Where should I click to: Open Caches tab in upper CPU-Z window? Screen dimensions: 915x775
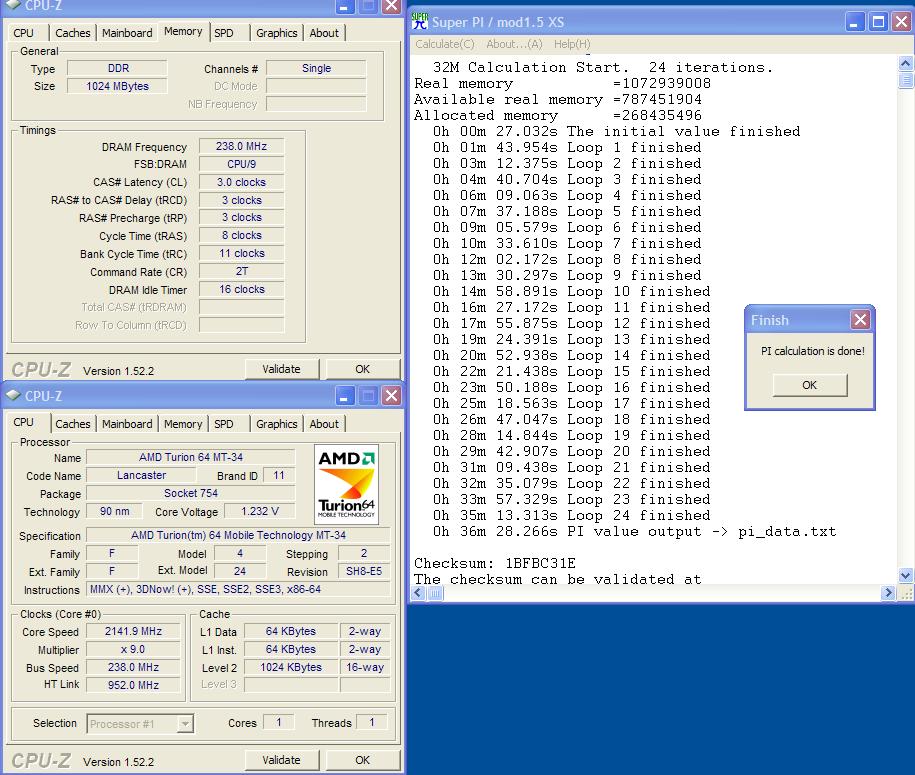pos(72,33)
